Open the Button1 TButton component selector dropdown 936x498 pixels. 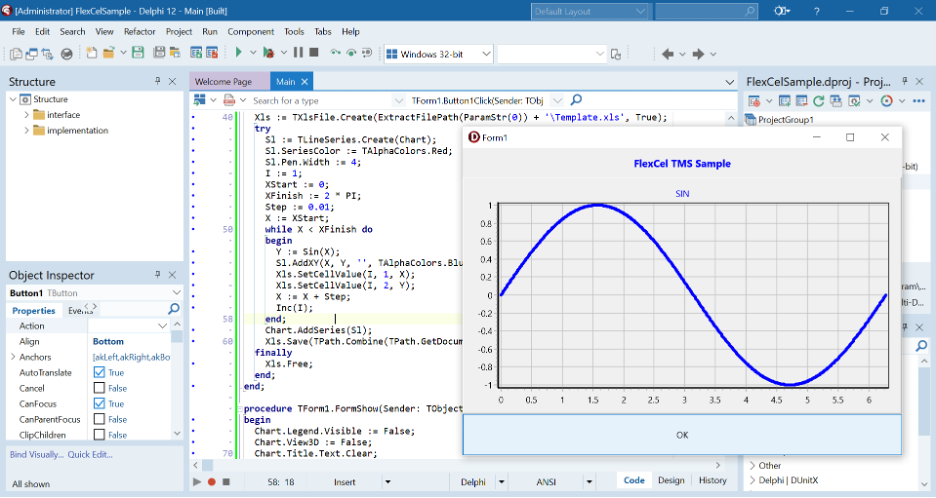(176, 293)
